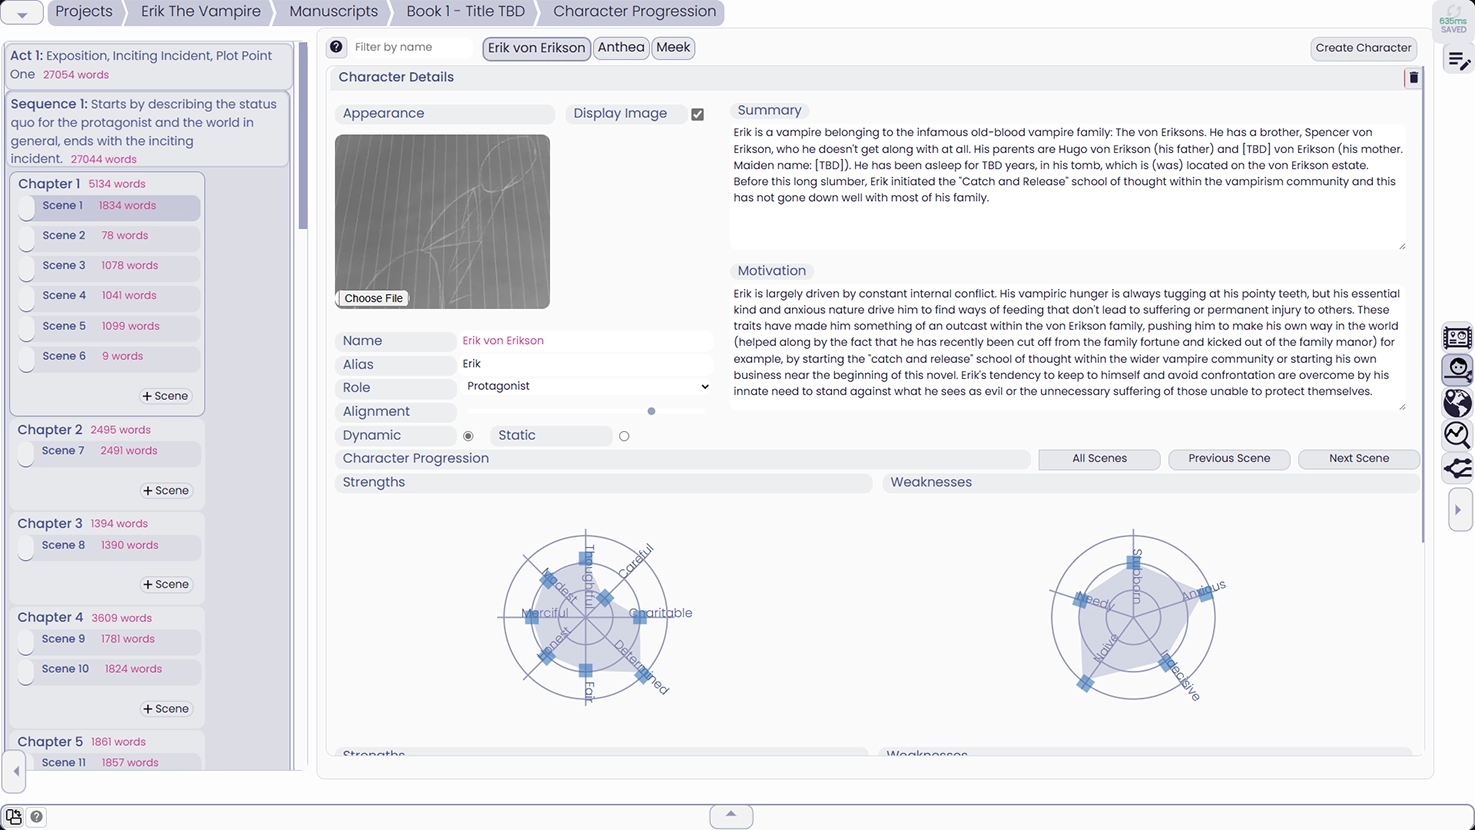Collapse the left manuscript sidebar arrow
Screen dimensions: 1475x830
15,771
